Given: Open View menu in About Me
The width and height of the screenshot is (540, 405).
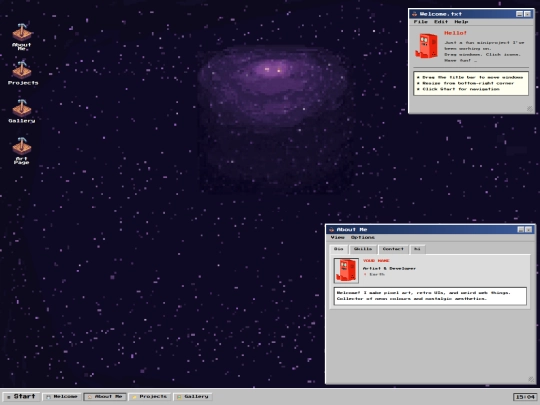Looking at the screenshot, I should 338,237.
